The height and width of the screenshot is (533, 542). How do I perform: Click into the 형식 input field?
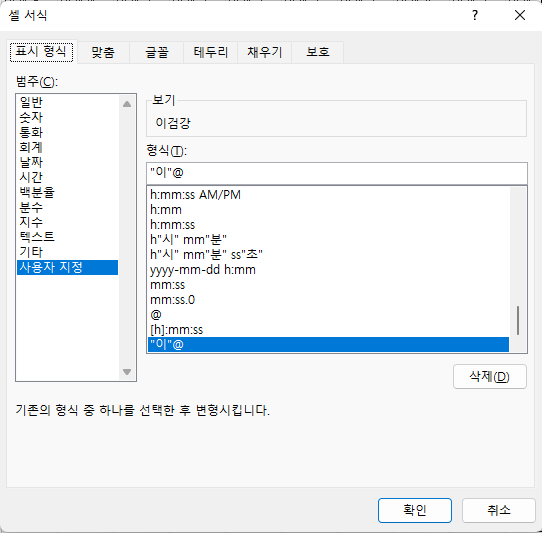(337, 173)
